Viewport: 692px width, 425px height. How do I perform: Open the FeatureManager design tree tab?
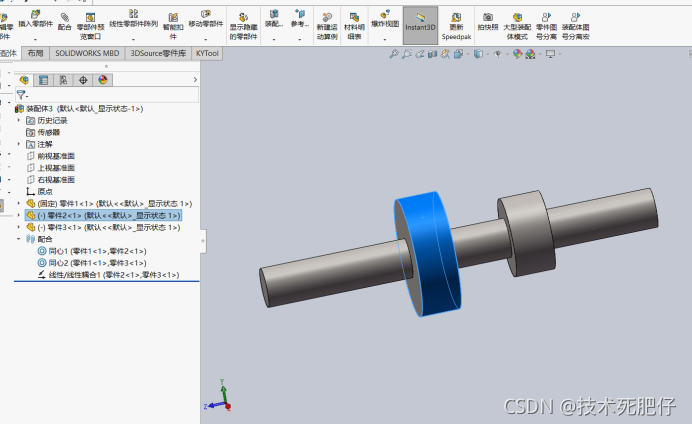point(24,80)
